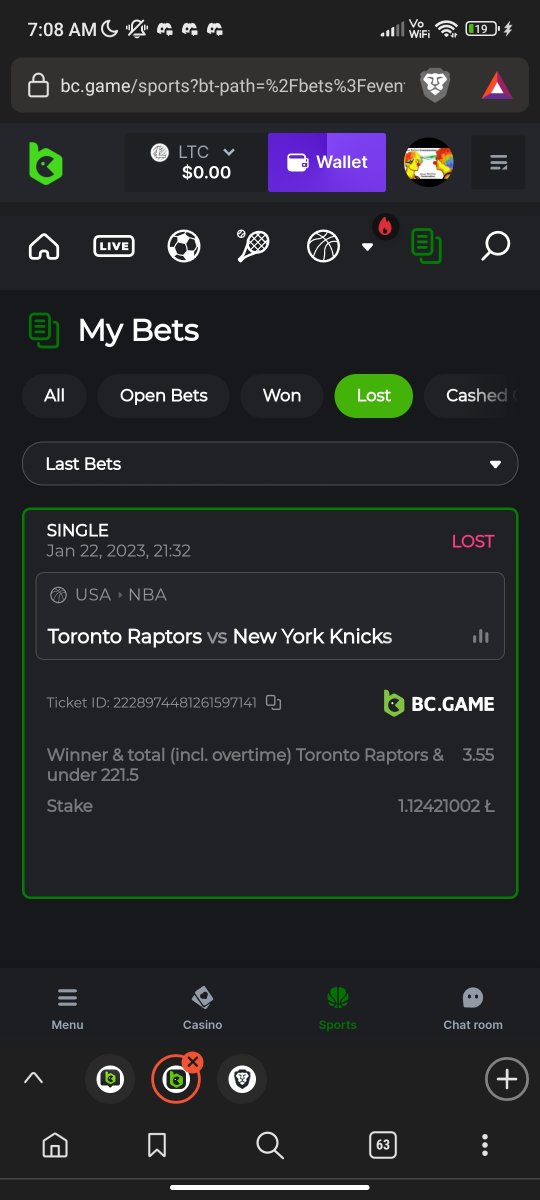The width and height of the screenshot is (540, 1200).
Task: Tap the LIVE events icon
Action: (114, 245)
